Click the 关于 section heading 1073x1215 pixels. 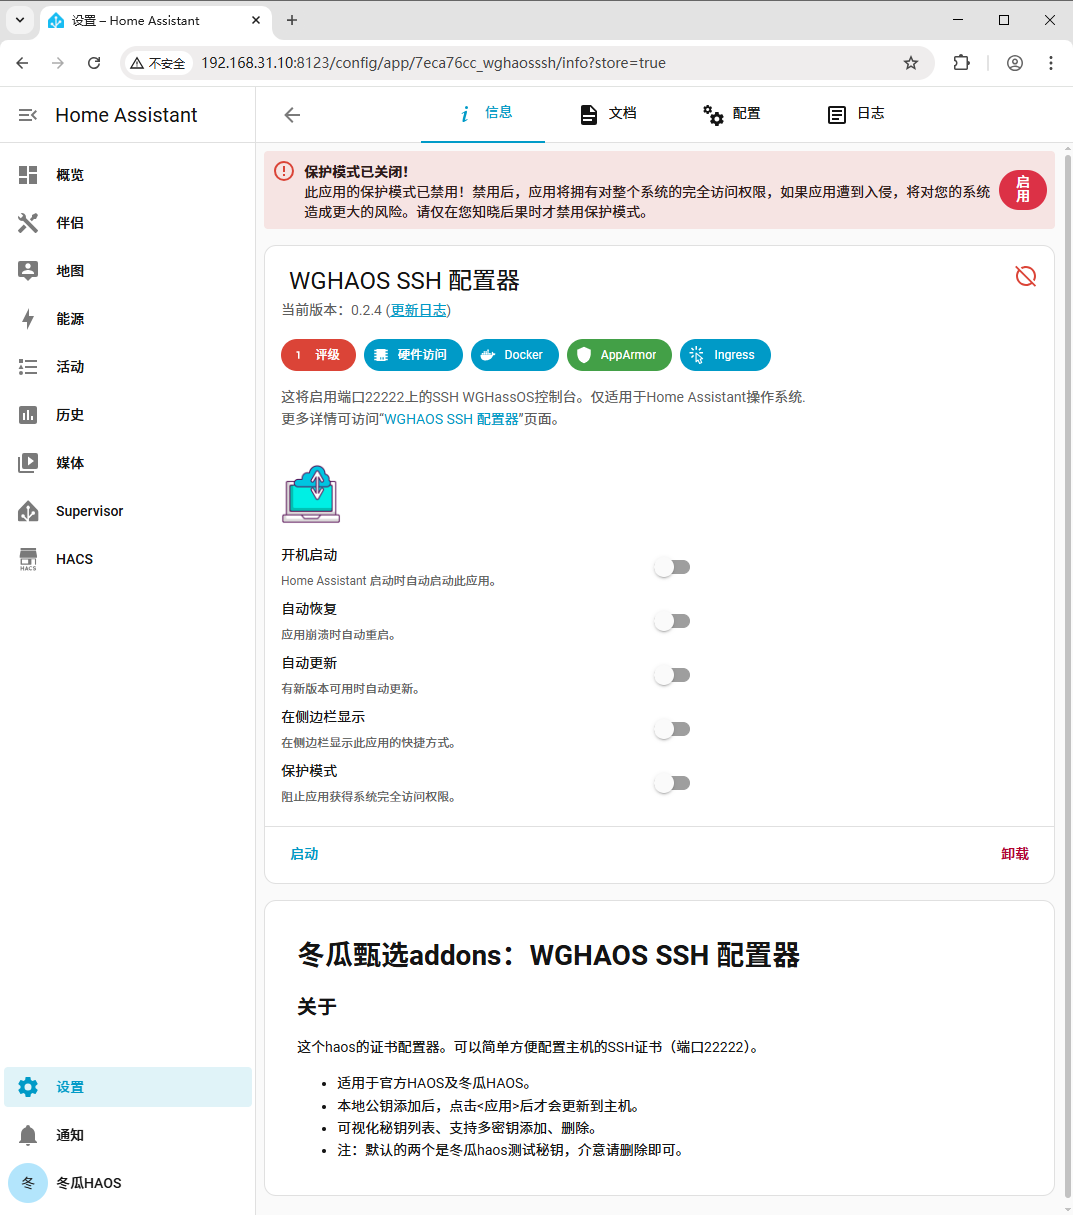tap(317, 1007)
